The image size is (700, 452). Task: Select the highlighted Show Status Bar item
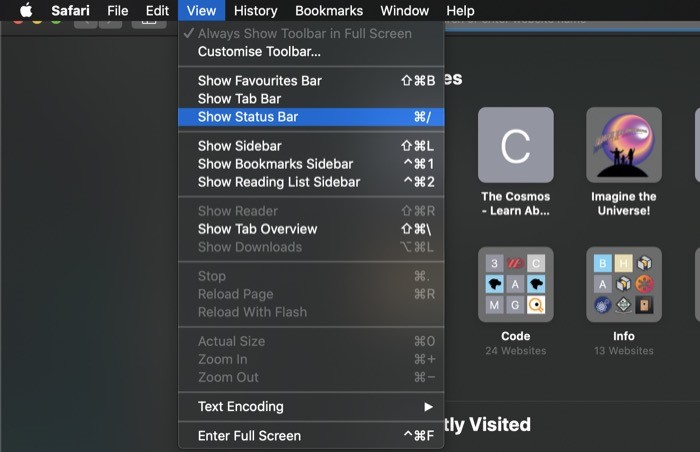[311, 117]
